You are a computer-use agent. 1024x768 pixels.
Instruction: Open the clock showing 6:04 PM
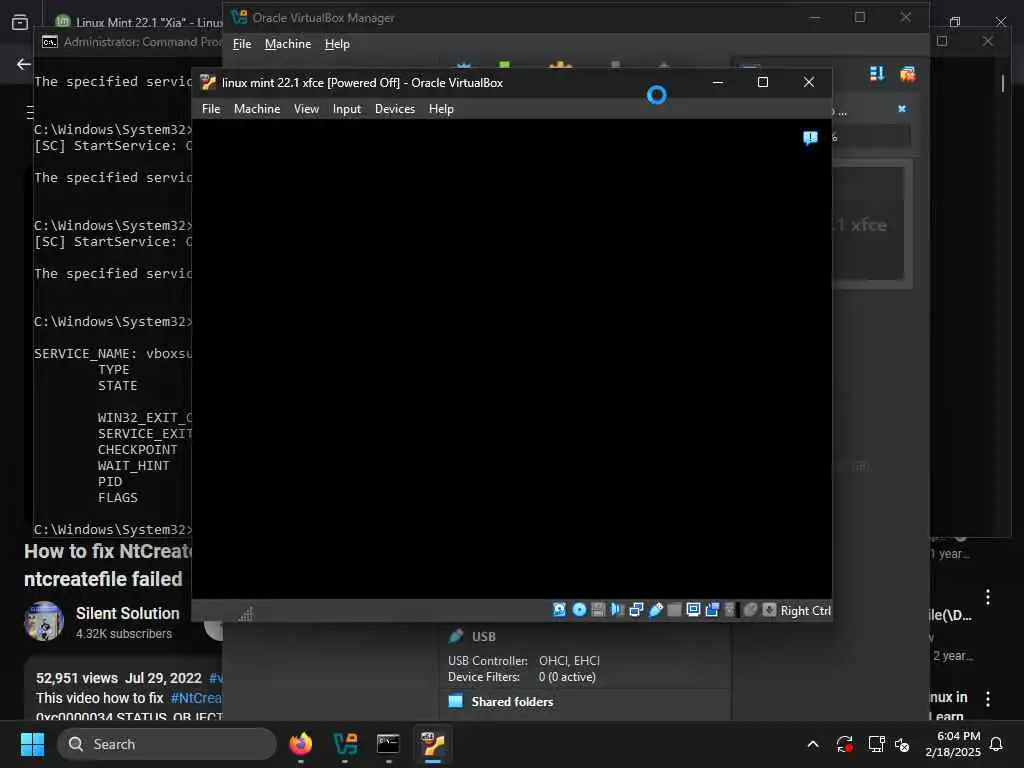pos(953,744)
